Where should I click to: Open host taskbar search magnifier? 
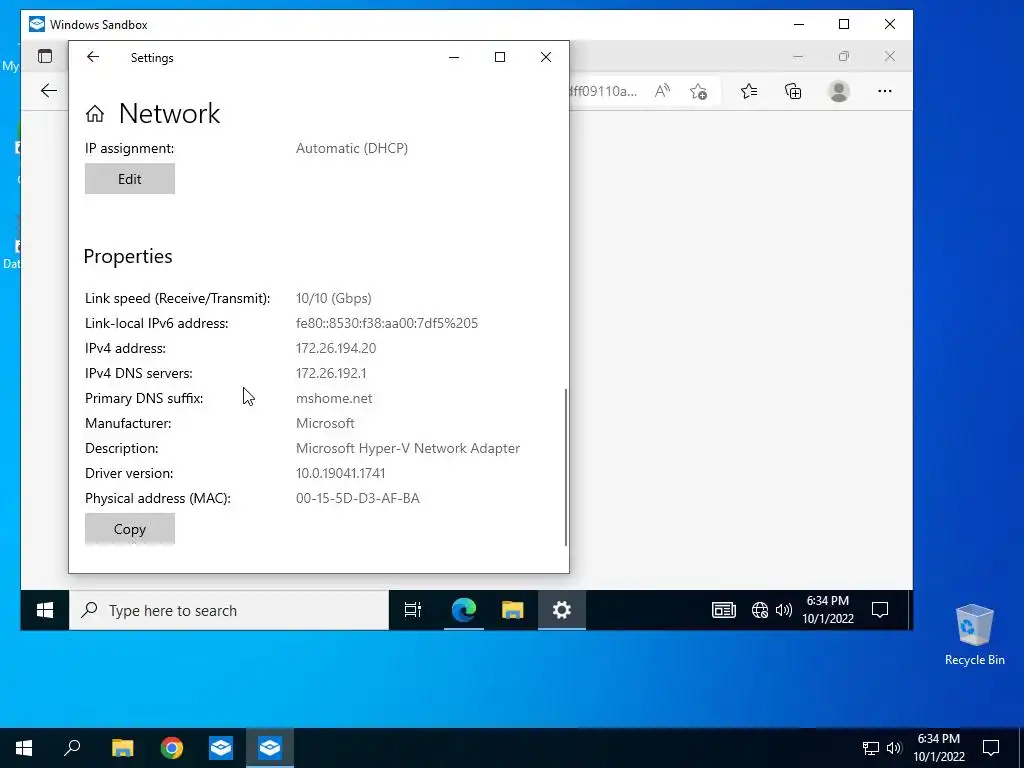click(x=72, y=748)
